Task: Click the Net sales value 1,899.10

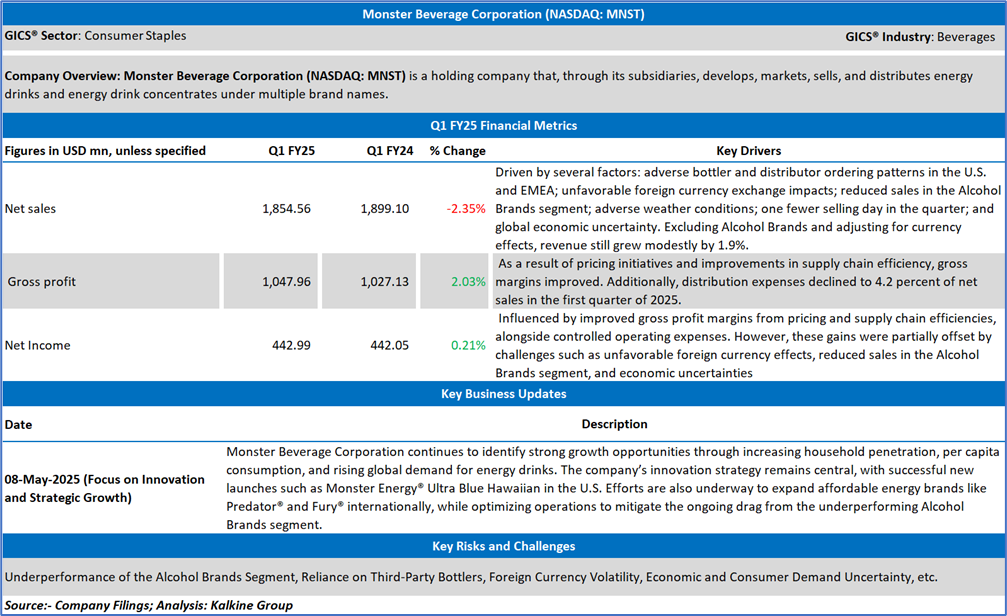Action: coord(385,209)
